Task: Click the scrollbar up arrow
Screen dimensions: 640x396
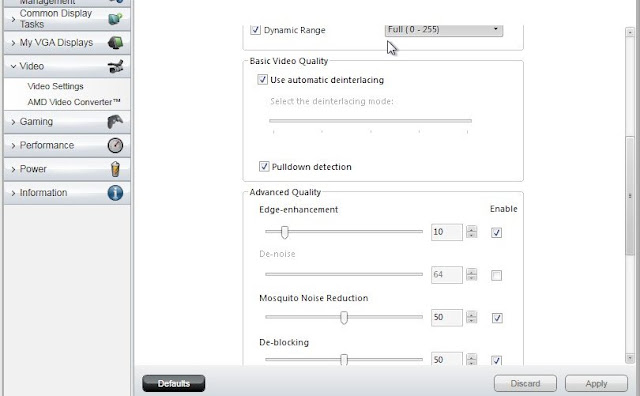Action: tap(630, 32)
